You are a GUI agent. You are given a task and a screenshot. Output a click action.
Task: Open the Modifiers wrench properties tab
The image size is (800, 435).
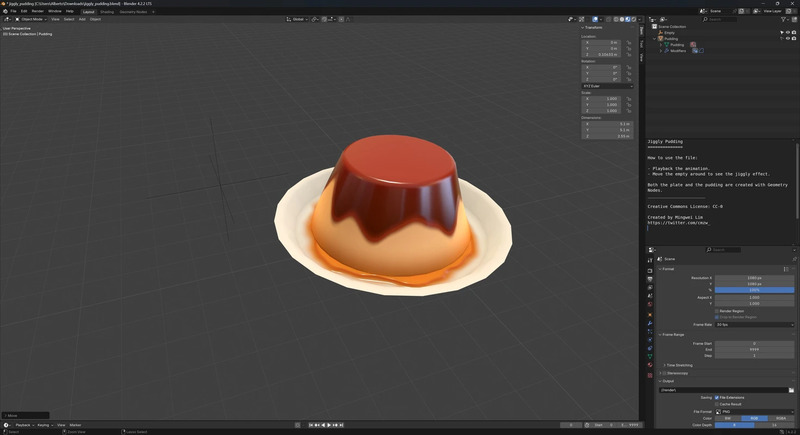[650, 324]
